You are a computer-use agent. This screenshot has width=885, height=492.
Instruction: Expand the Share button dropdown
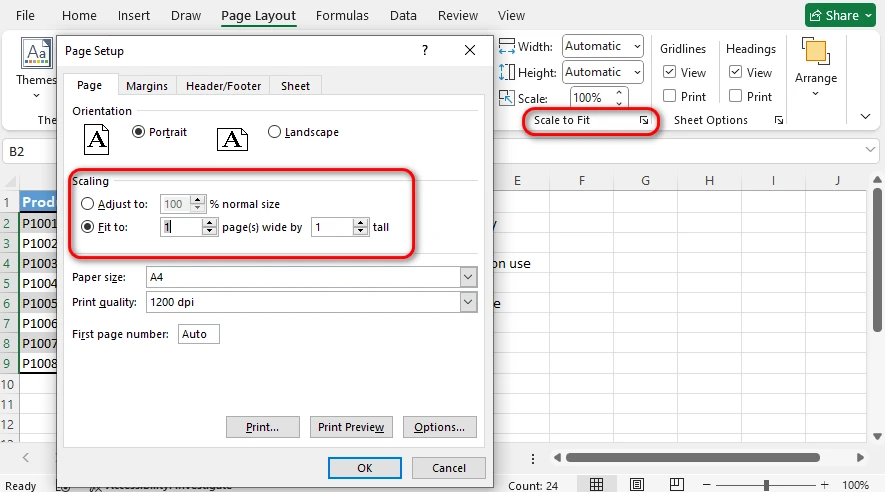pos(868,16)
